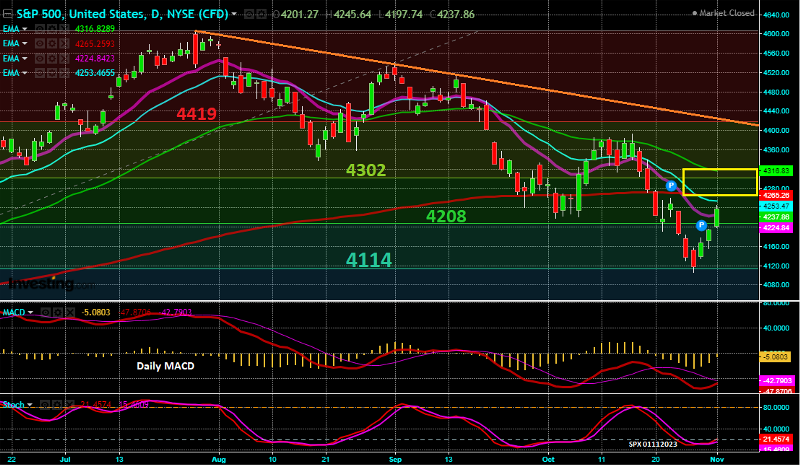Toggle visibility of the EMA 4316.8289 line
Viewport: 800px width, 466px height.
(x=40, y=29)
